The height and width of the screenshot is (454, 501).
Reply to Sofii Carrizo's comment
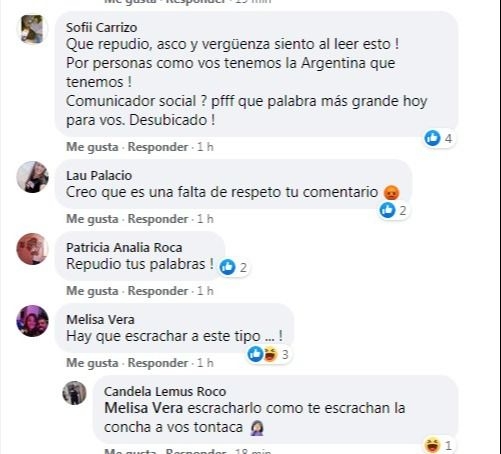158,147
